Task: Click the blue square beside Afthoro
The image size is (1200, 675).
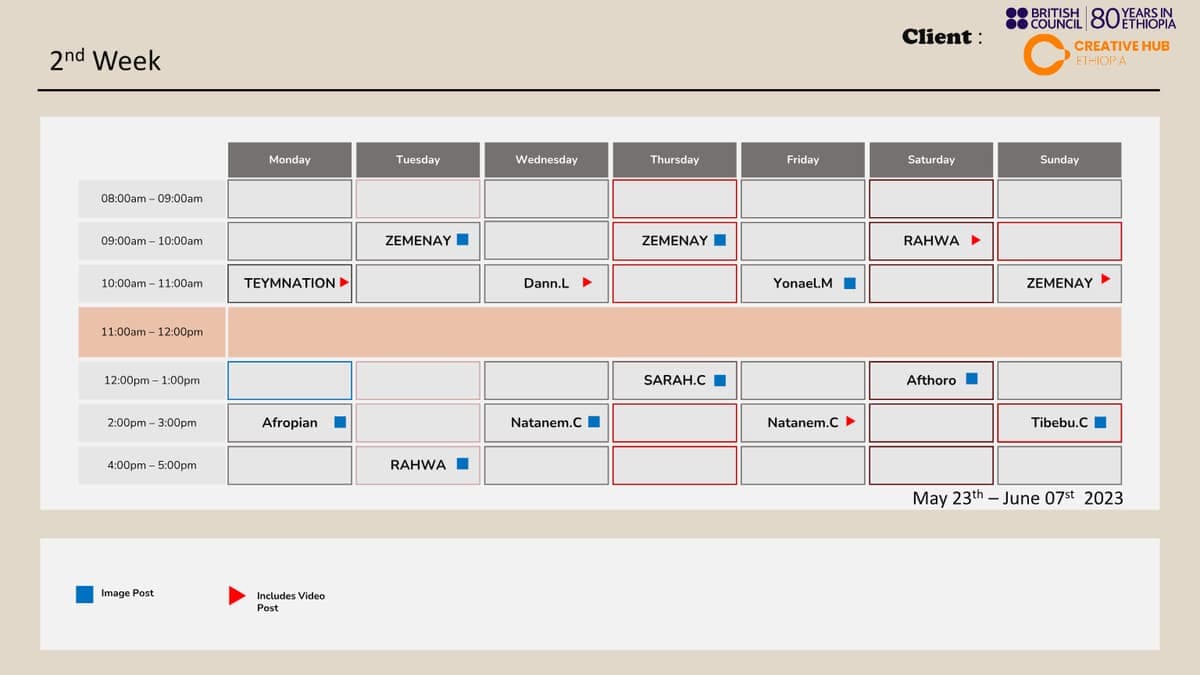Action: [x=972, y=379]
